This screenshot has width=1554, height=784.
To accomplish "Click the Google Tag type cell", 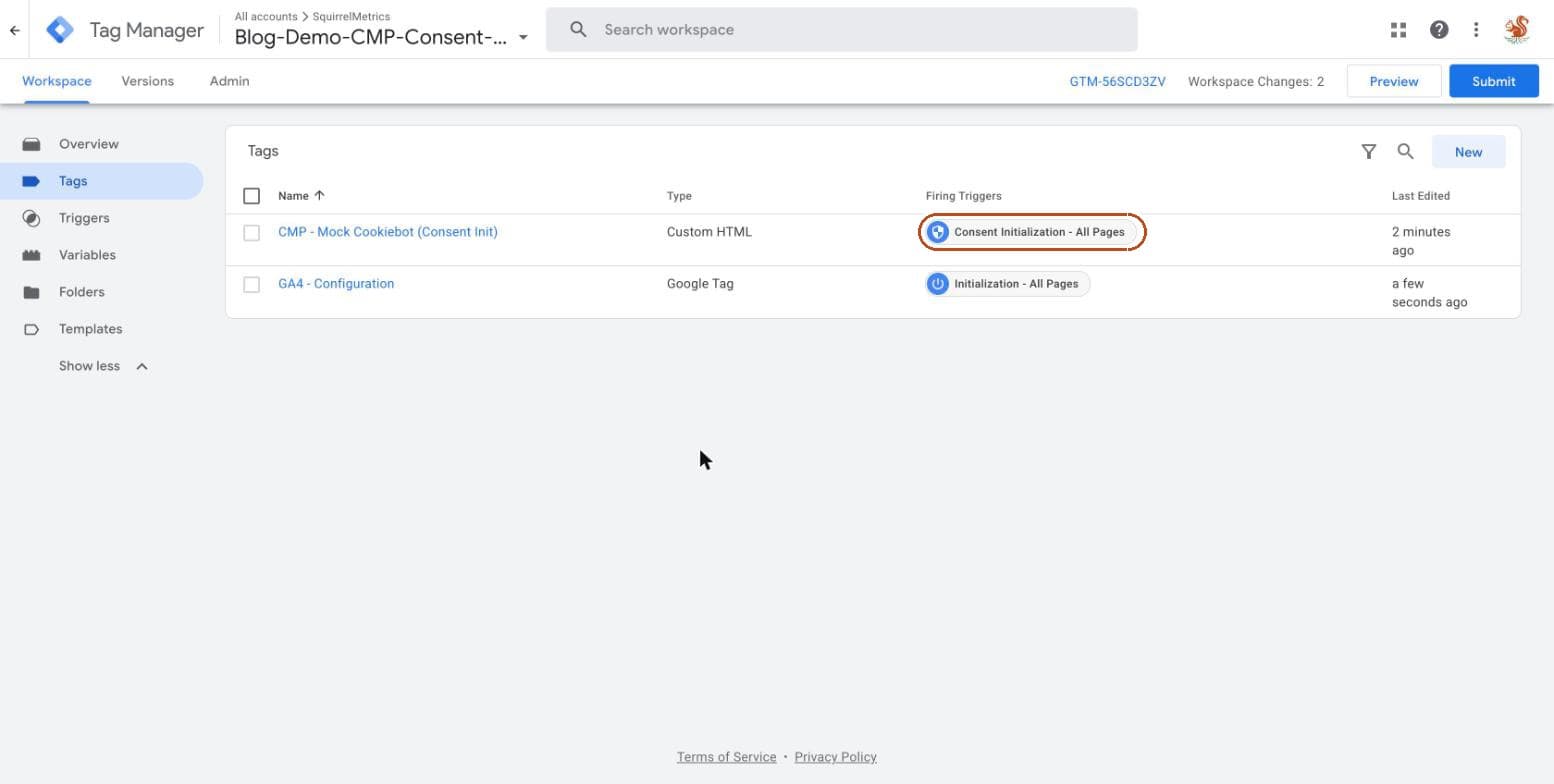I will click(x=700, y=284).
